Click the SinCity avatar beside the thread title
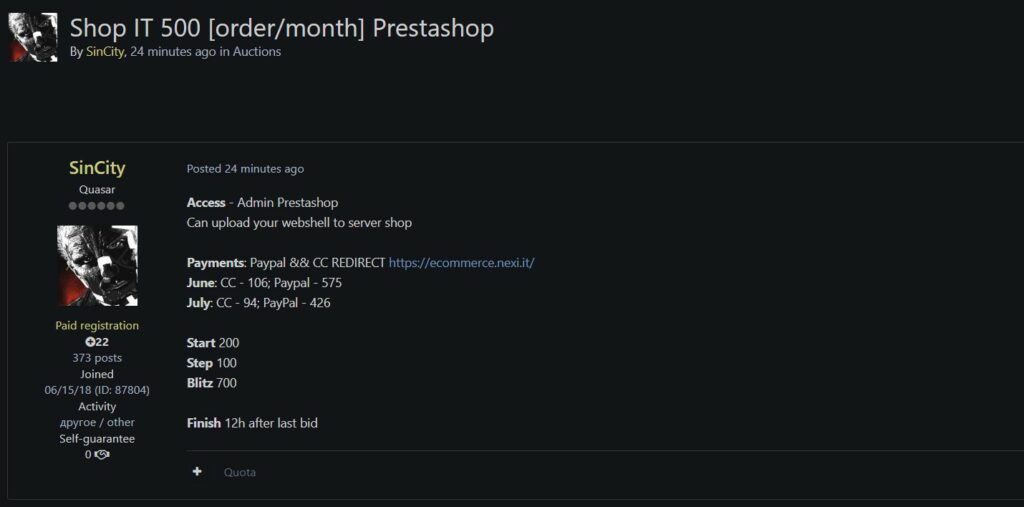 coord(33,38)
